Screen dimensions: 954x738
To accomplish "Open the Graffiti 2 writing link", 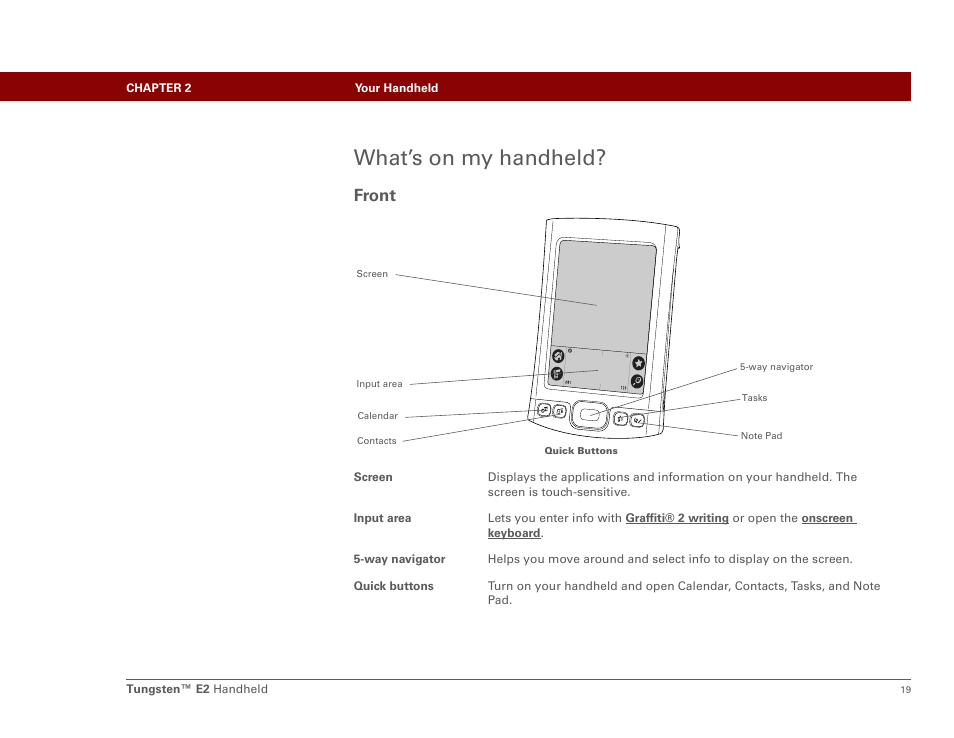I will click(677, 518).
